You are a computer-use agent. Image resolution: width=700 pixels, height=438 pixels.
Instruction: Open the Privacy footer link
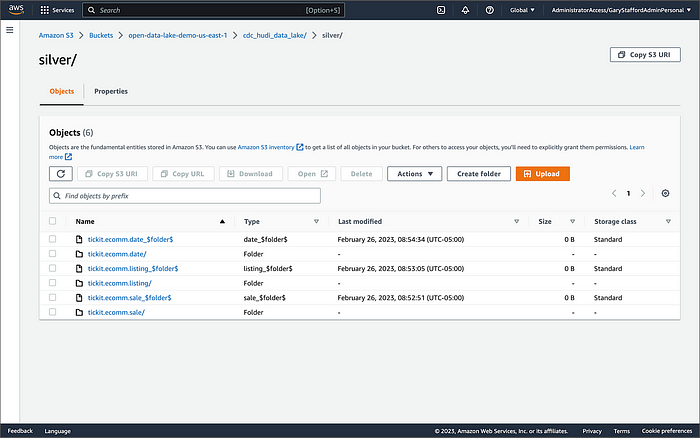click(x=592, y=431)
